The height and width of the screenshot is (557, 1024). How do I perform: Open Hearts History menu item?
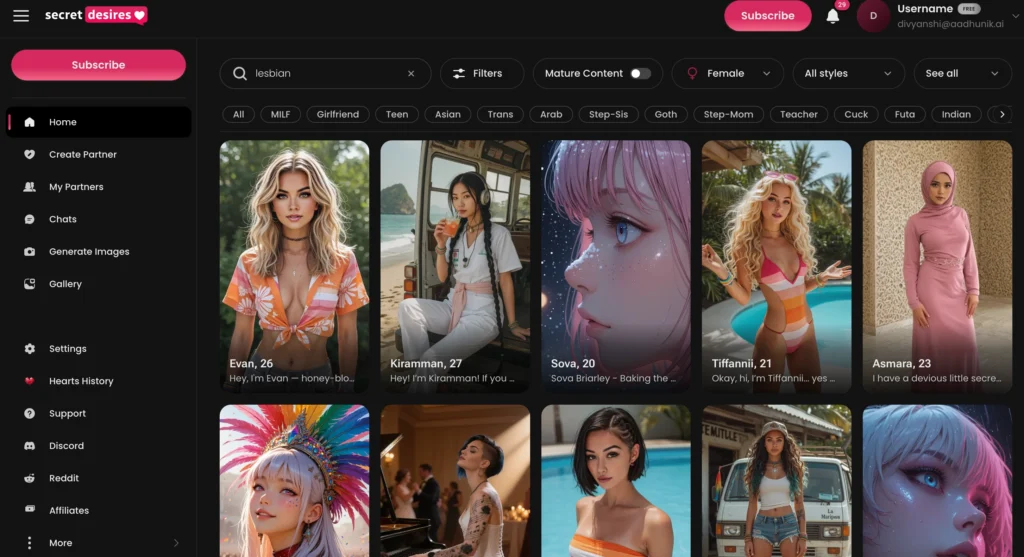pos(99,381)
